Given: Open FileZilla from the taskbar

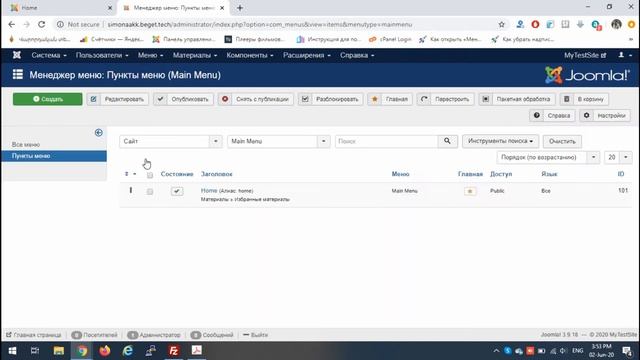Looking at the screenshot, I should [x=173, y=351].
